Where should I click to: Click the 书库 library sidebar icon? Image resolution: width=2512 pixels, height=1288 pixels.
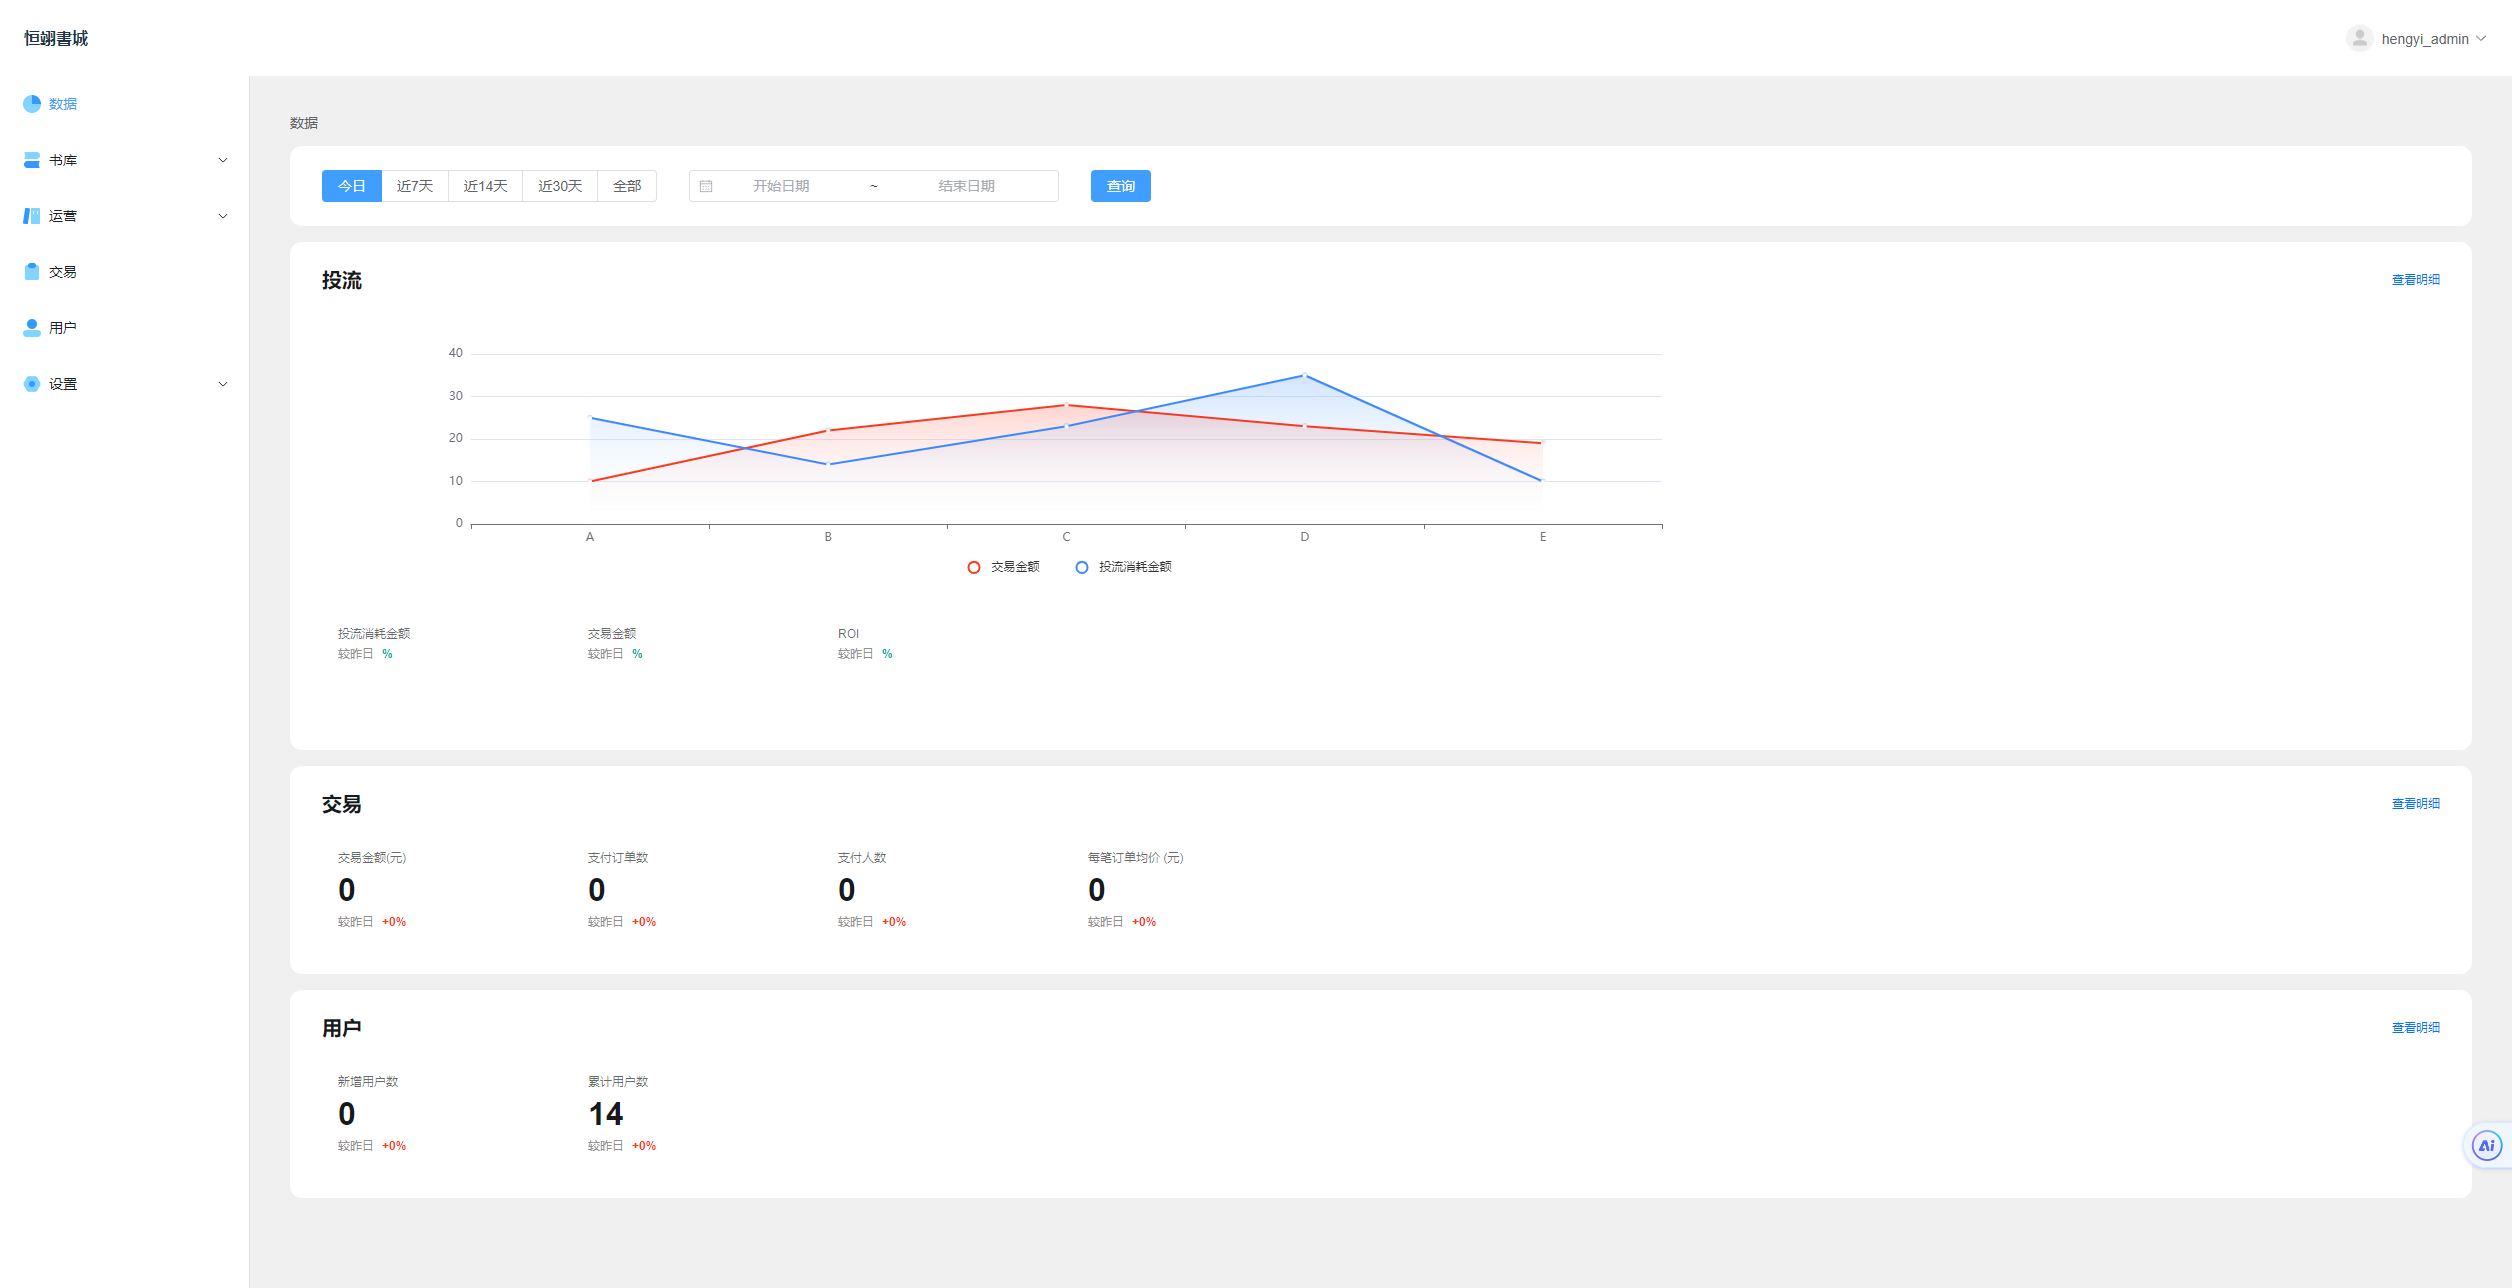(32, 160)
